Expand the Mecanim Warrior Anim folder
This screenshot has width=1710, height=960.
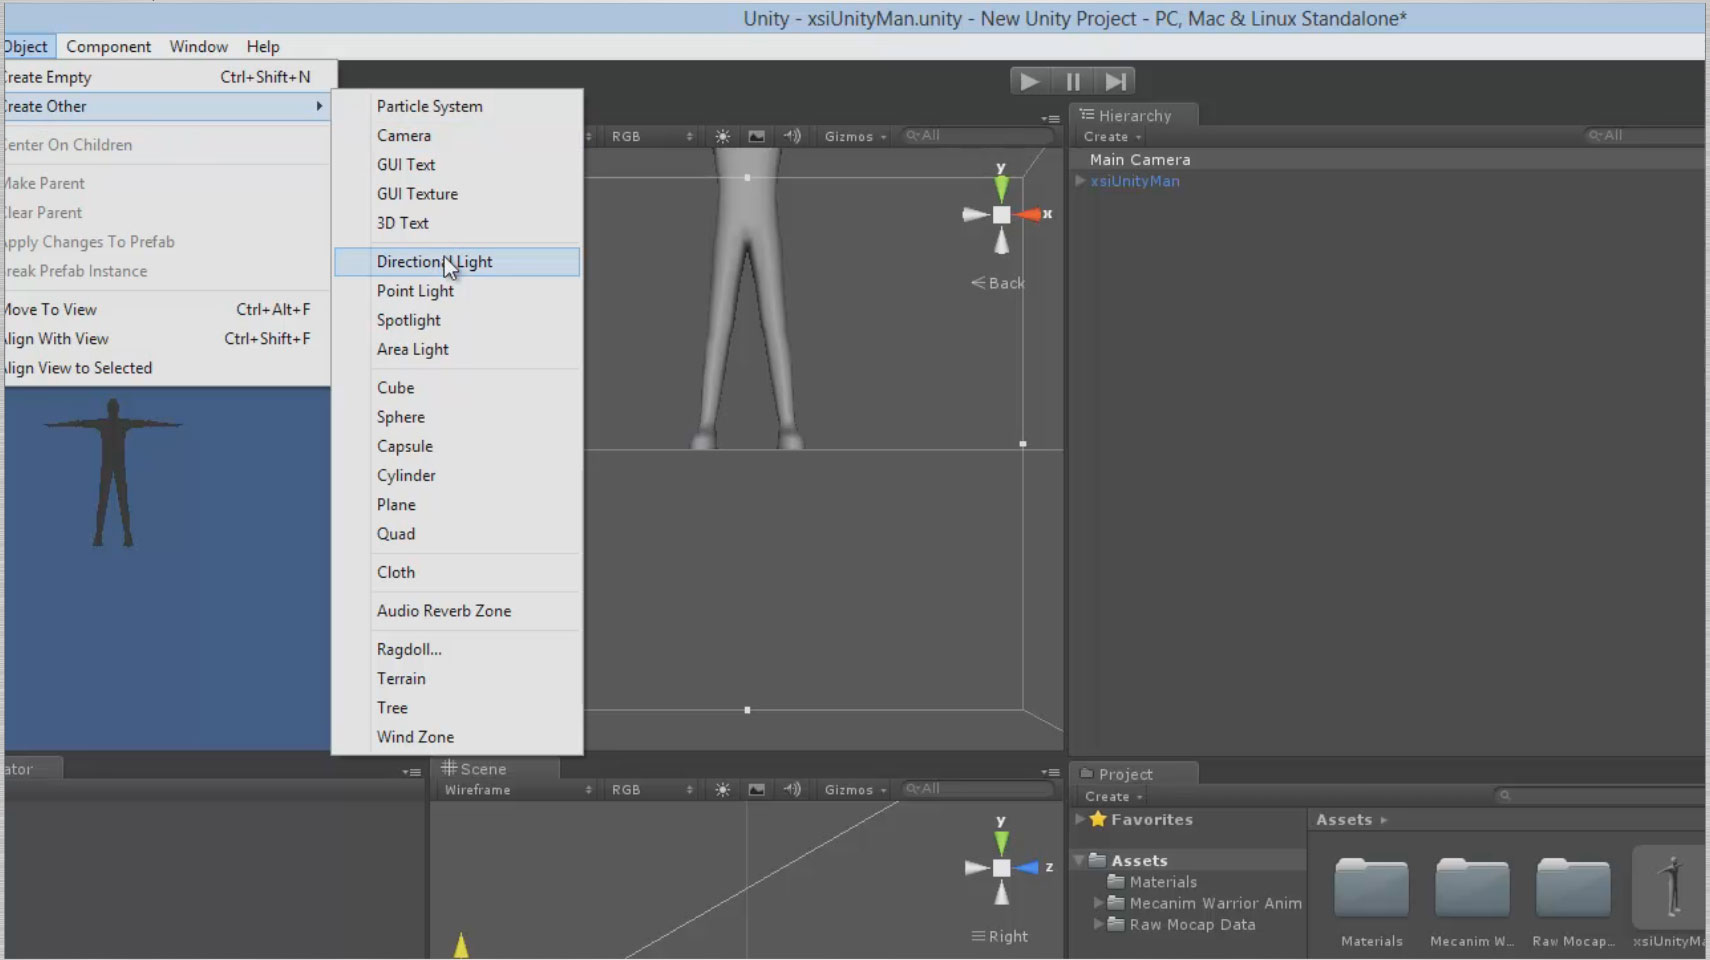point(1098,903)
